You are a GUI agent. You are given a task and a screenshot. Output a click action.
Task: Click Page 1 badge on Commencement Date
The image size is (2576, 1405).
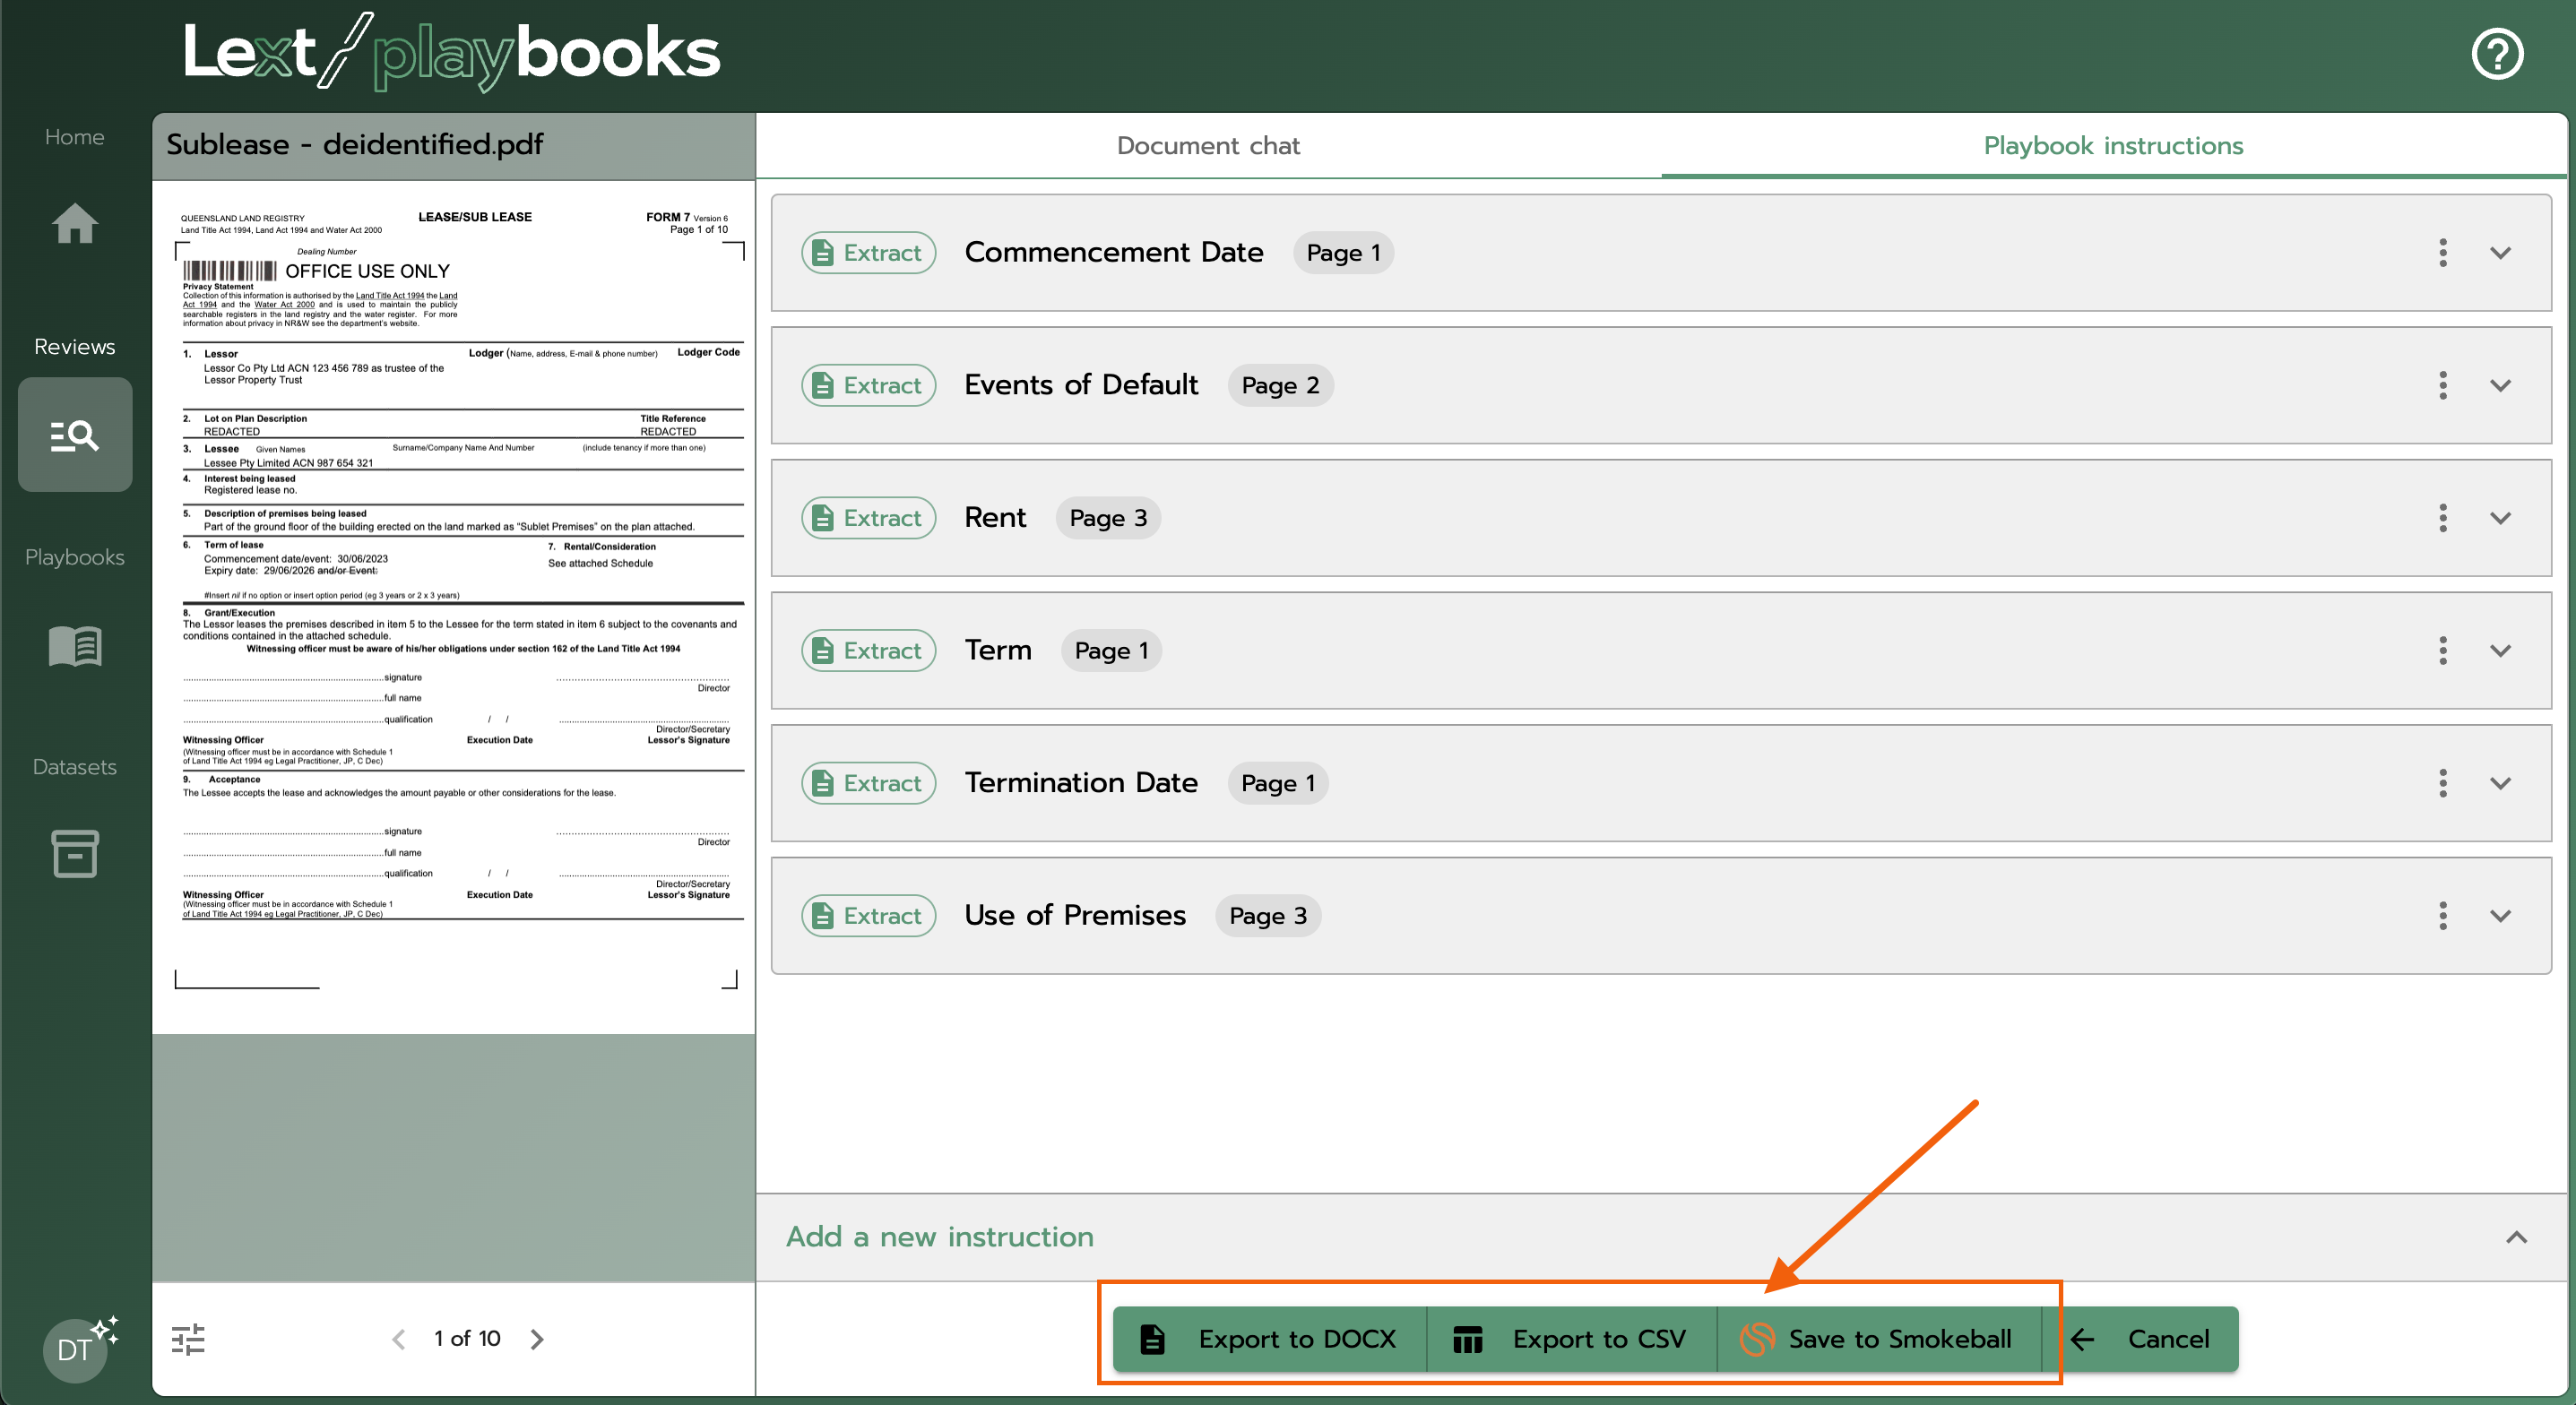[x=1343, y=253]
